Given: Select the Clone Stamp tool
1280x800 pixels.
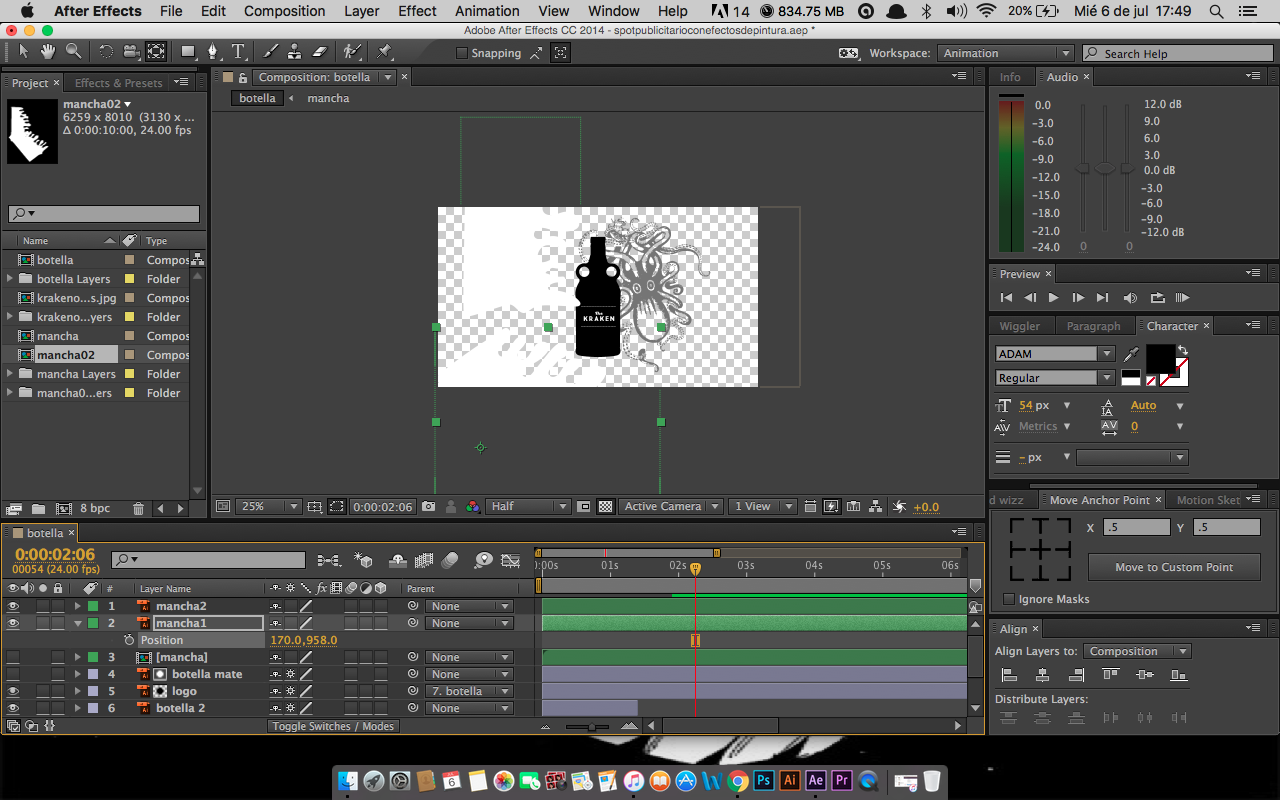Looking at the screenshot, I should (295, 51).
